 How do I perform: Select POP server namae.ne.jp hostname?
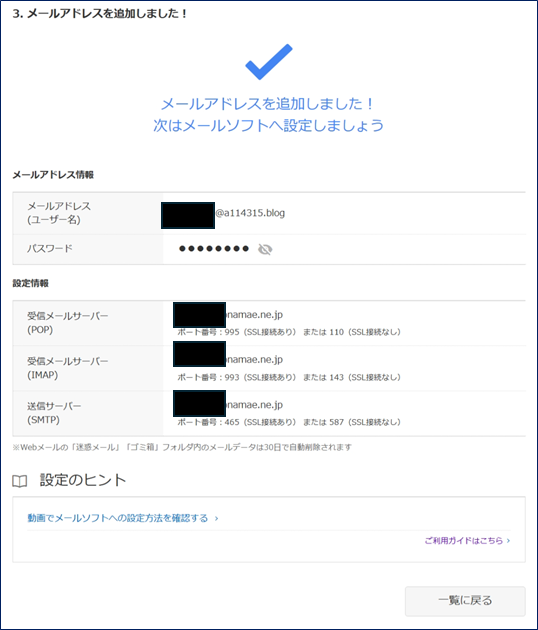(255, 315)
